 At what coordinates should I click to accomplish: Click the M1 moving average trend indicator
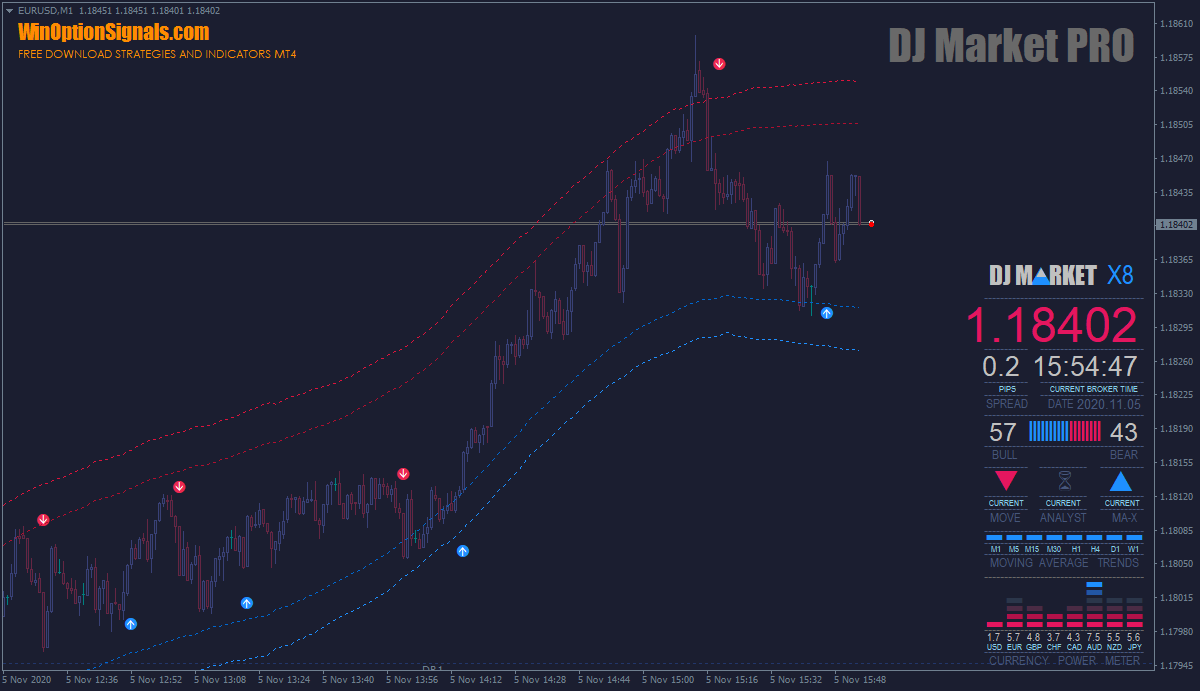(995, 538)
